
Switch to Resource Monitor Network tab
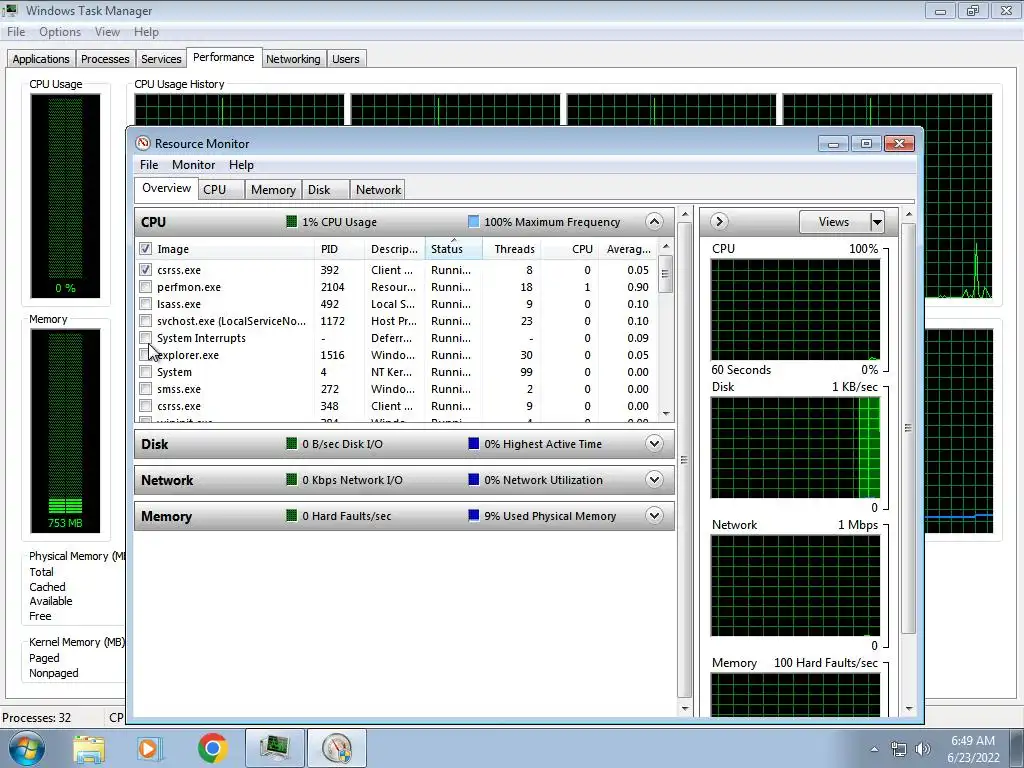(x=378, y=189)
